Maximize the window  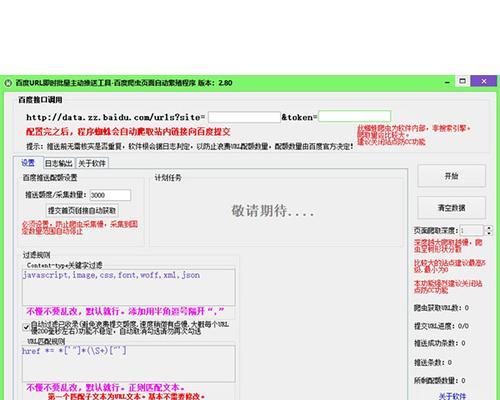[x=463, y=81]
